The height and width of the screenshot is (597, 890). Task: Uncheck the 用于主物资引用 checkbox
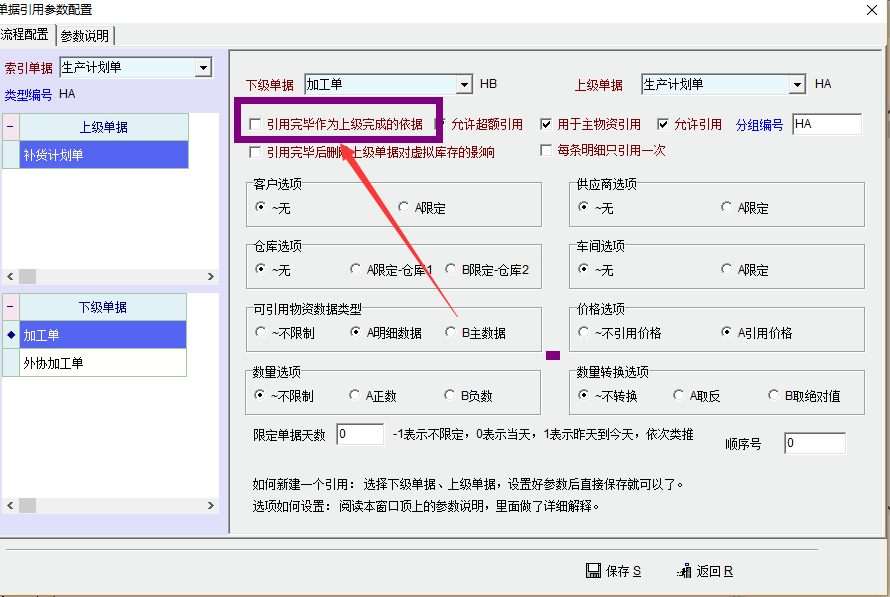coord(546,125)
